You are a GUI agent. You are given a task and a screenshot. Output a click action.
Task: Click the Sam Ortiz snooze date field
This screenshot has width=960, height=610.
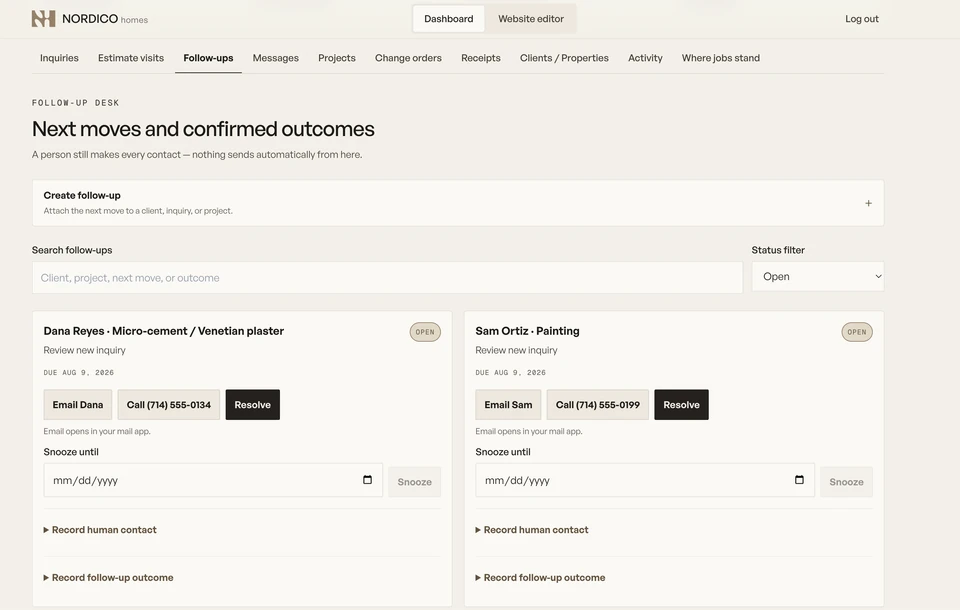(645, 480)
